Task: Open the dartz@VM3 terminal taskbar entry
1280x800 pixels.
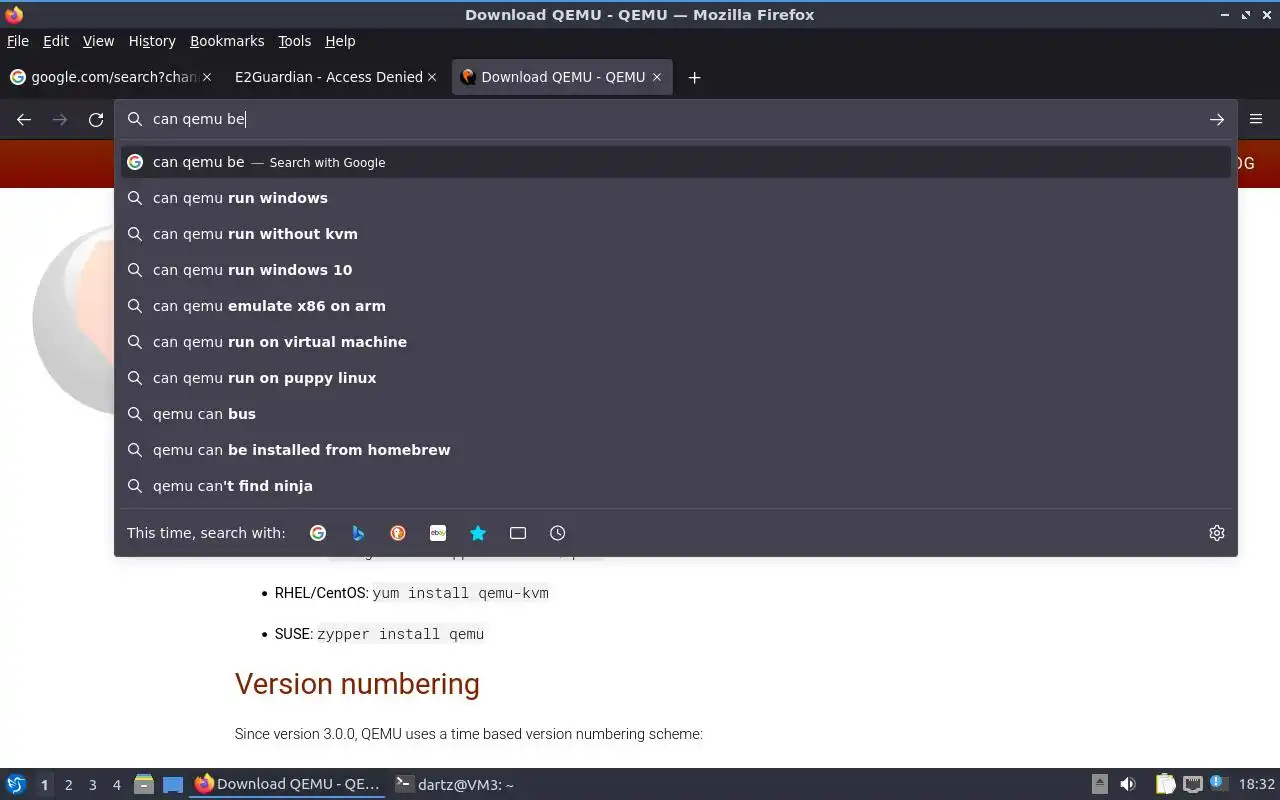Action: tap(455, 784)
